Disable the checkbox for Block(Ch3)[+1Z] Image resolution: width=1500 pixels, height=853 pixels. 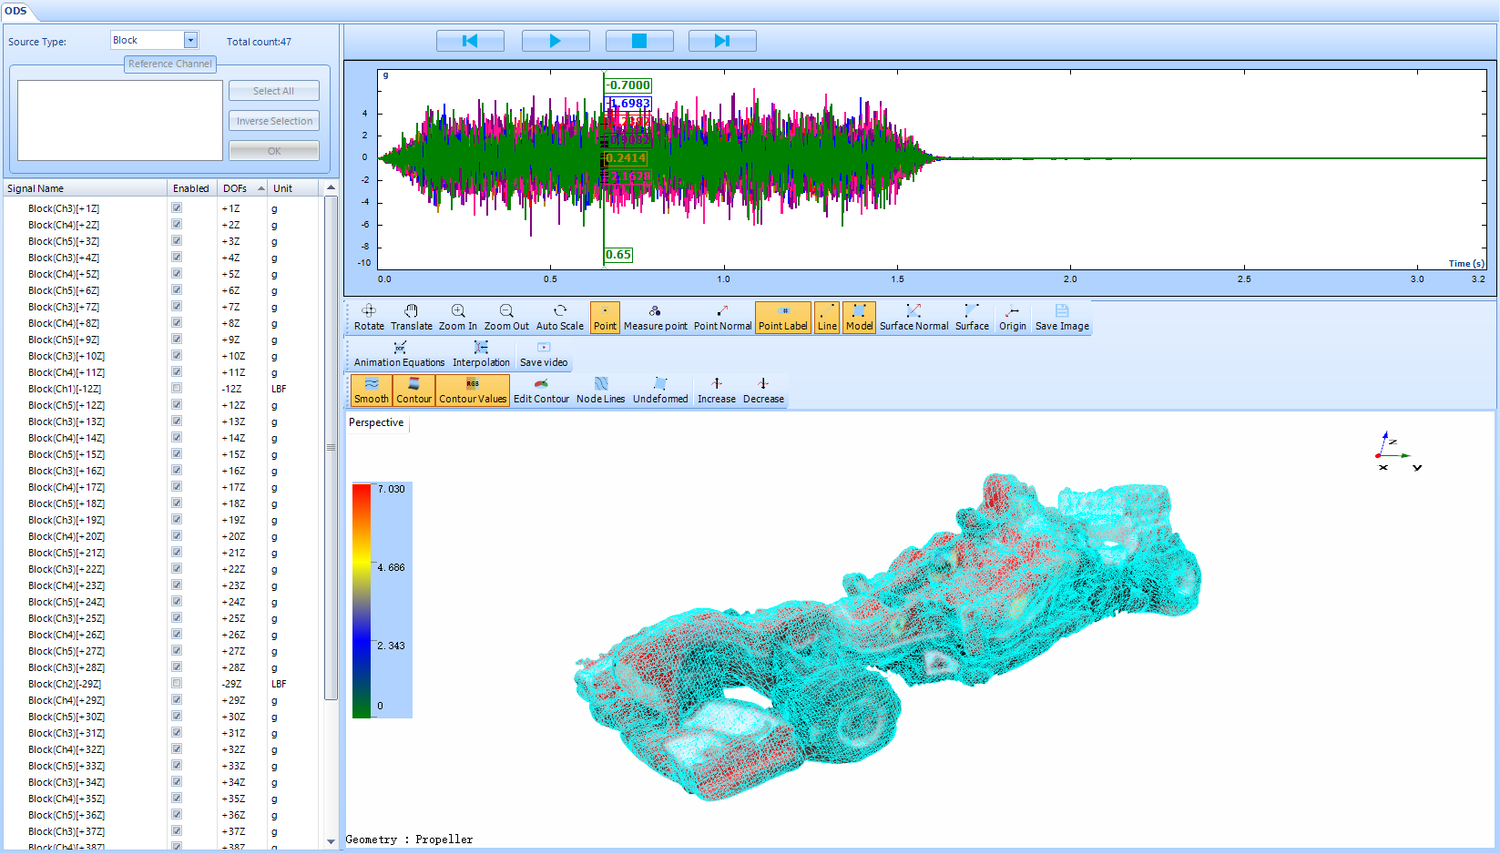175,208
